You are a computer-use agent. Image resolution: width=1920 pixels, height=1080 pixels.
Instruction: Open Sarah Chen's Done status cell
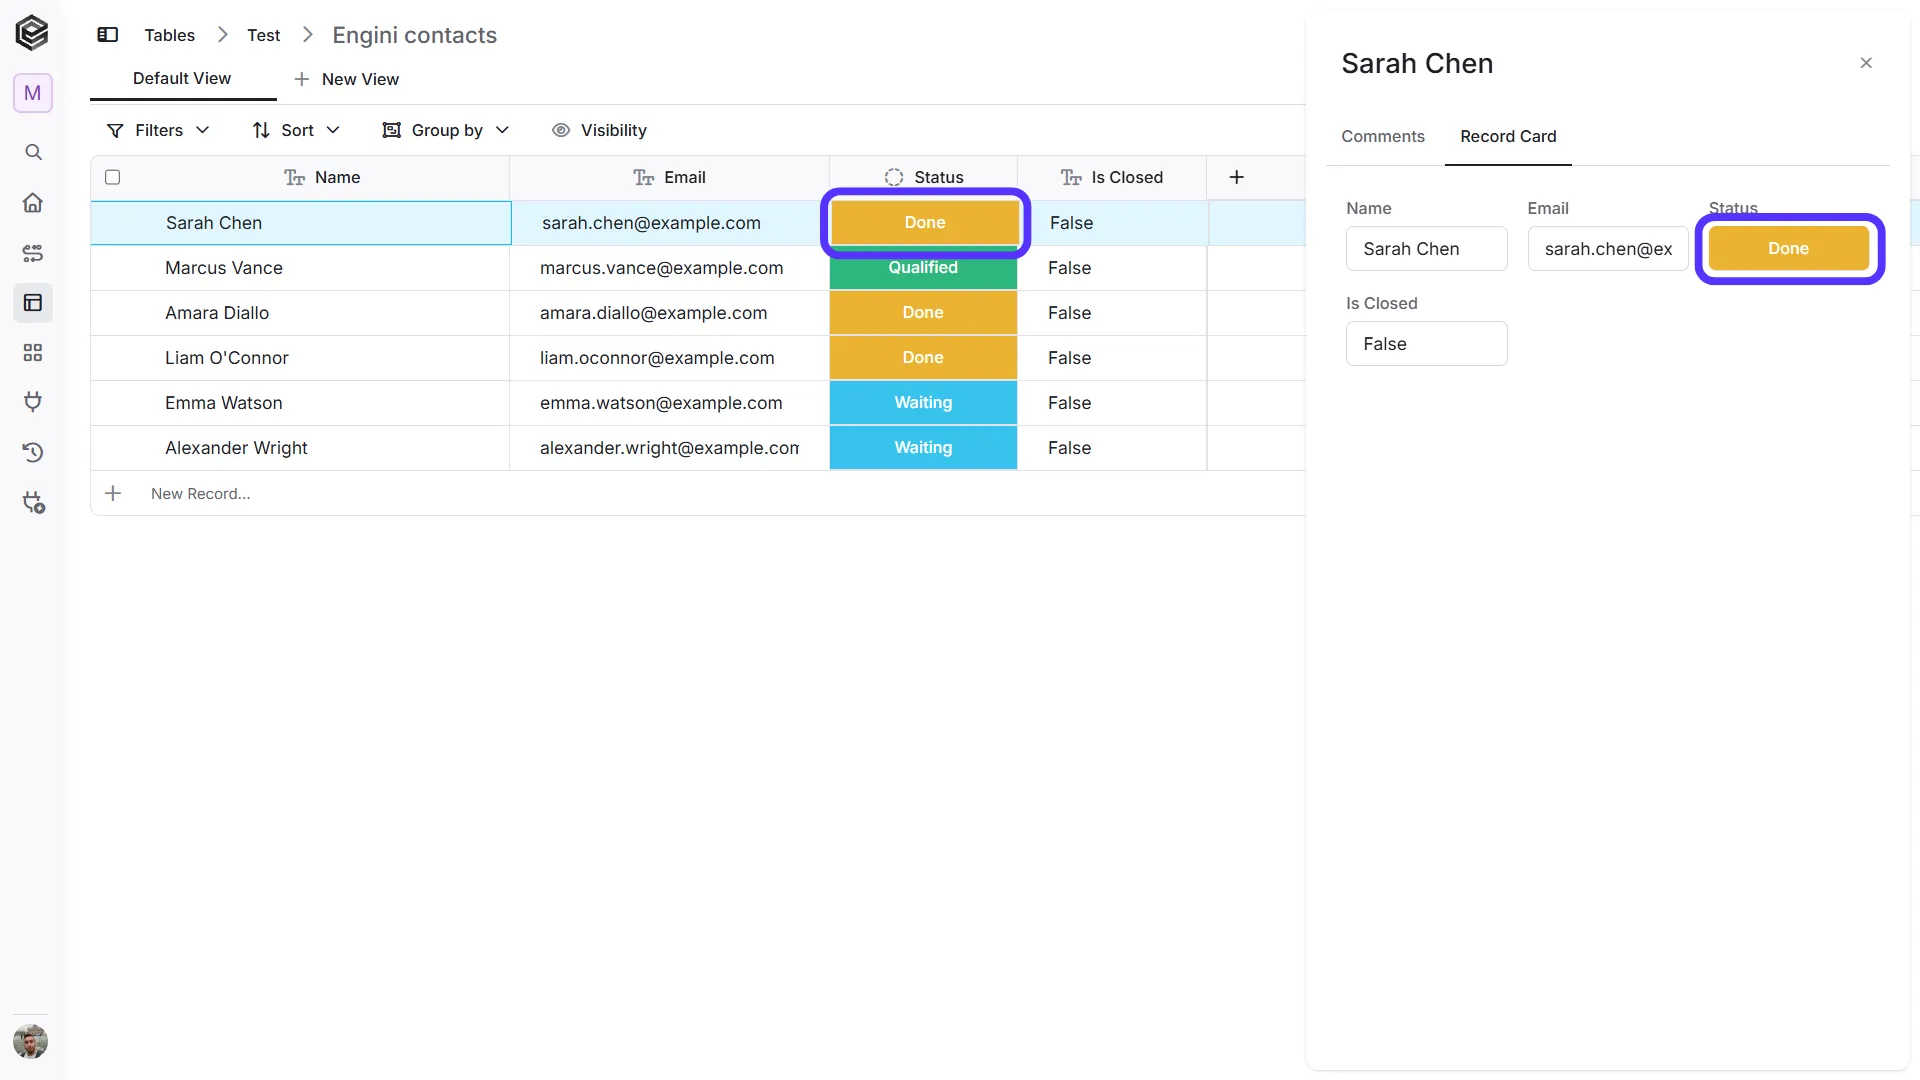tap(925, 222)
